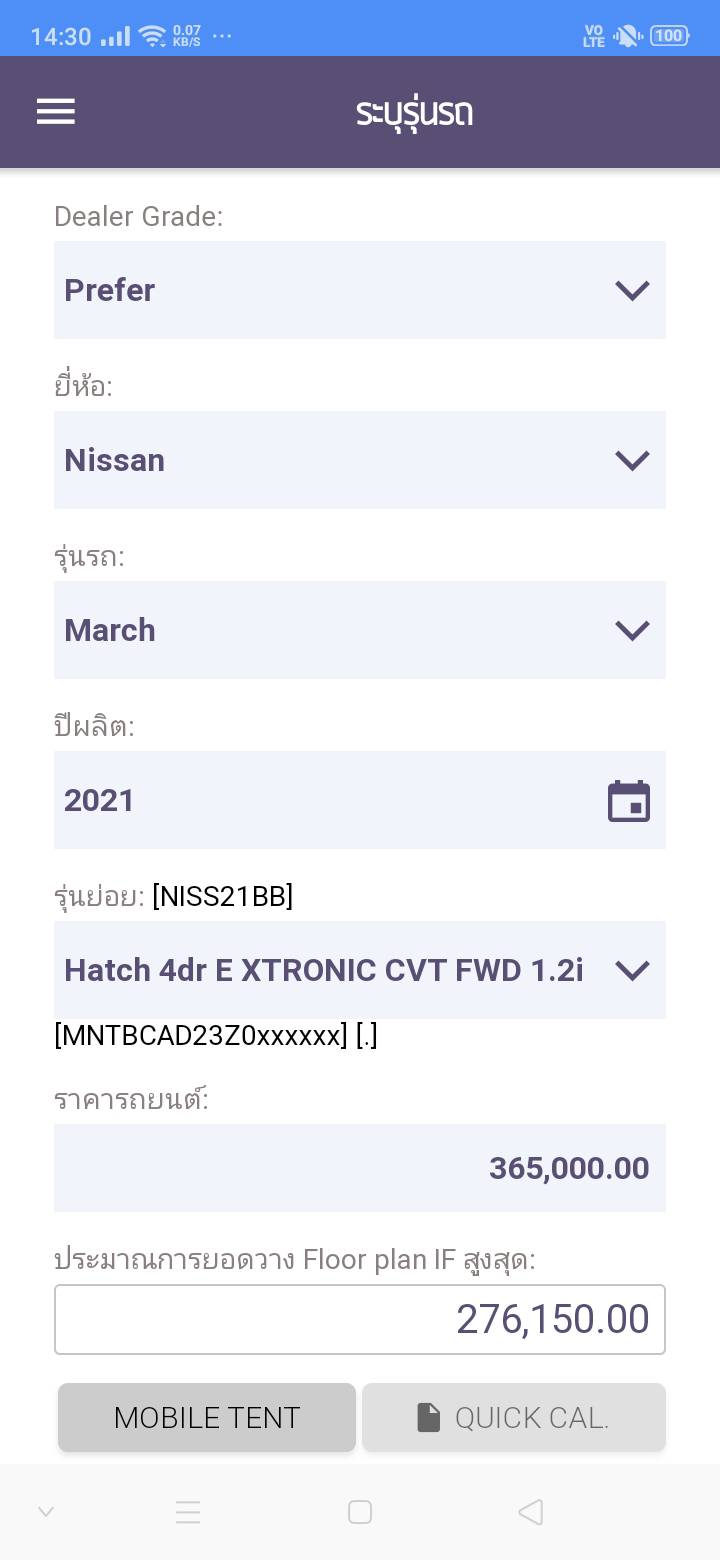Open the Nissan brand dropdown
Viewport: 720px width, 1560px height.
[x=360, y=460]
